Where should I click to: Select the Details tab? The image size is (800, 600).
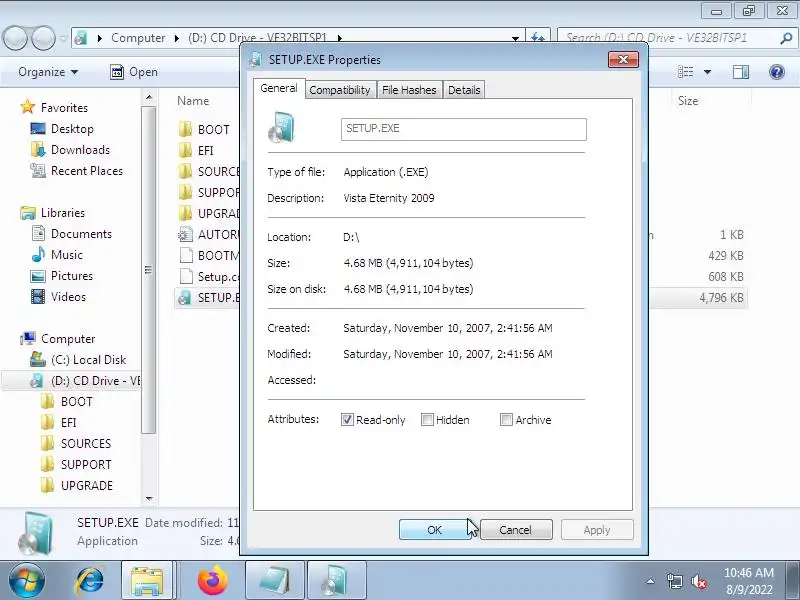click(x=464, y=90)
